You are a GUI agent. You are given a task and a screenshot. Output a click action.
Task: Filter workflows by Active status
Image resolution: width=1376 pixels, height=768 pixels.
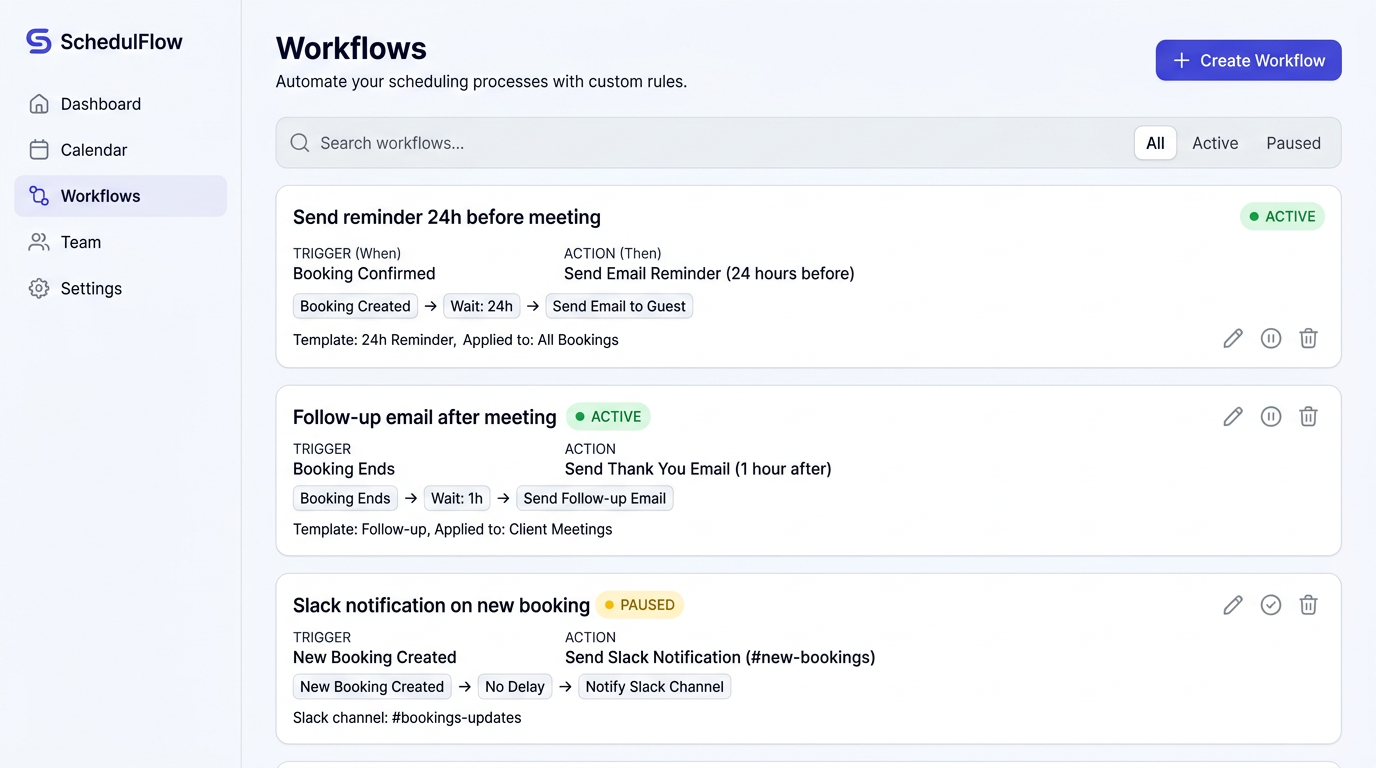[x=1214, y=143]
